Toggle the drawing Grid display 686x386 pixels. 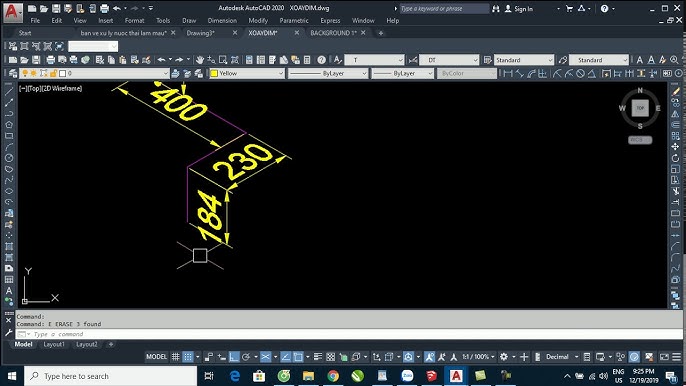175,357
